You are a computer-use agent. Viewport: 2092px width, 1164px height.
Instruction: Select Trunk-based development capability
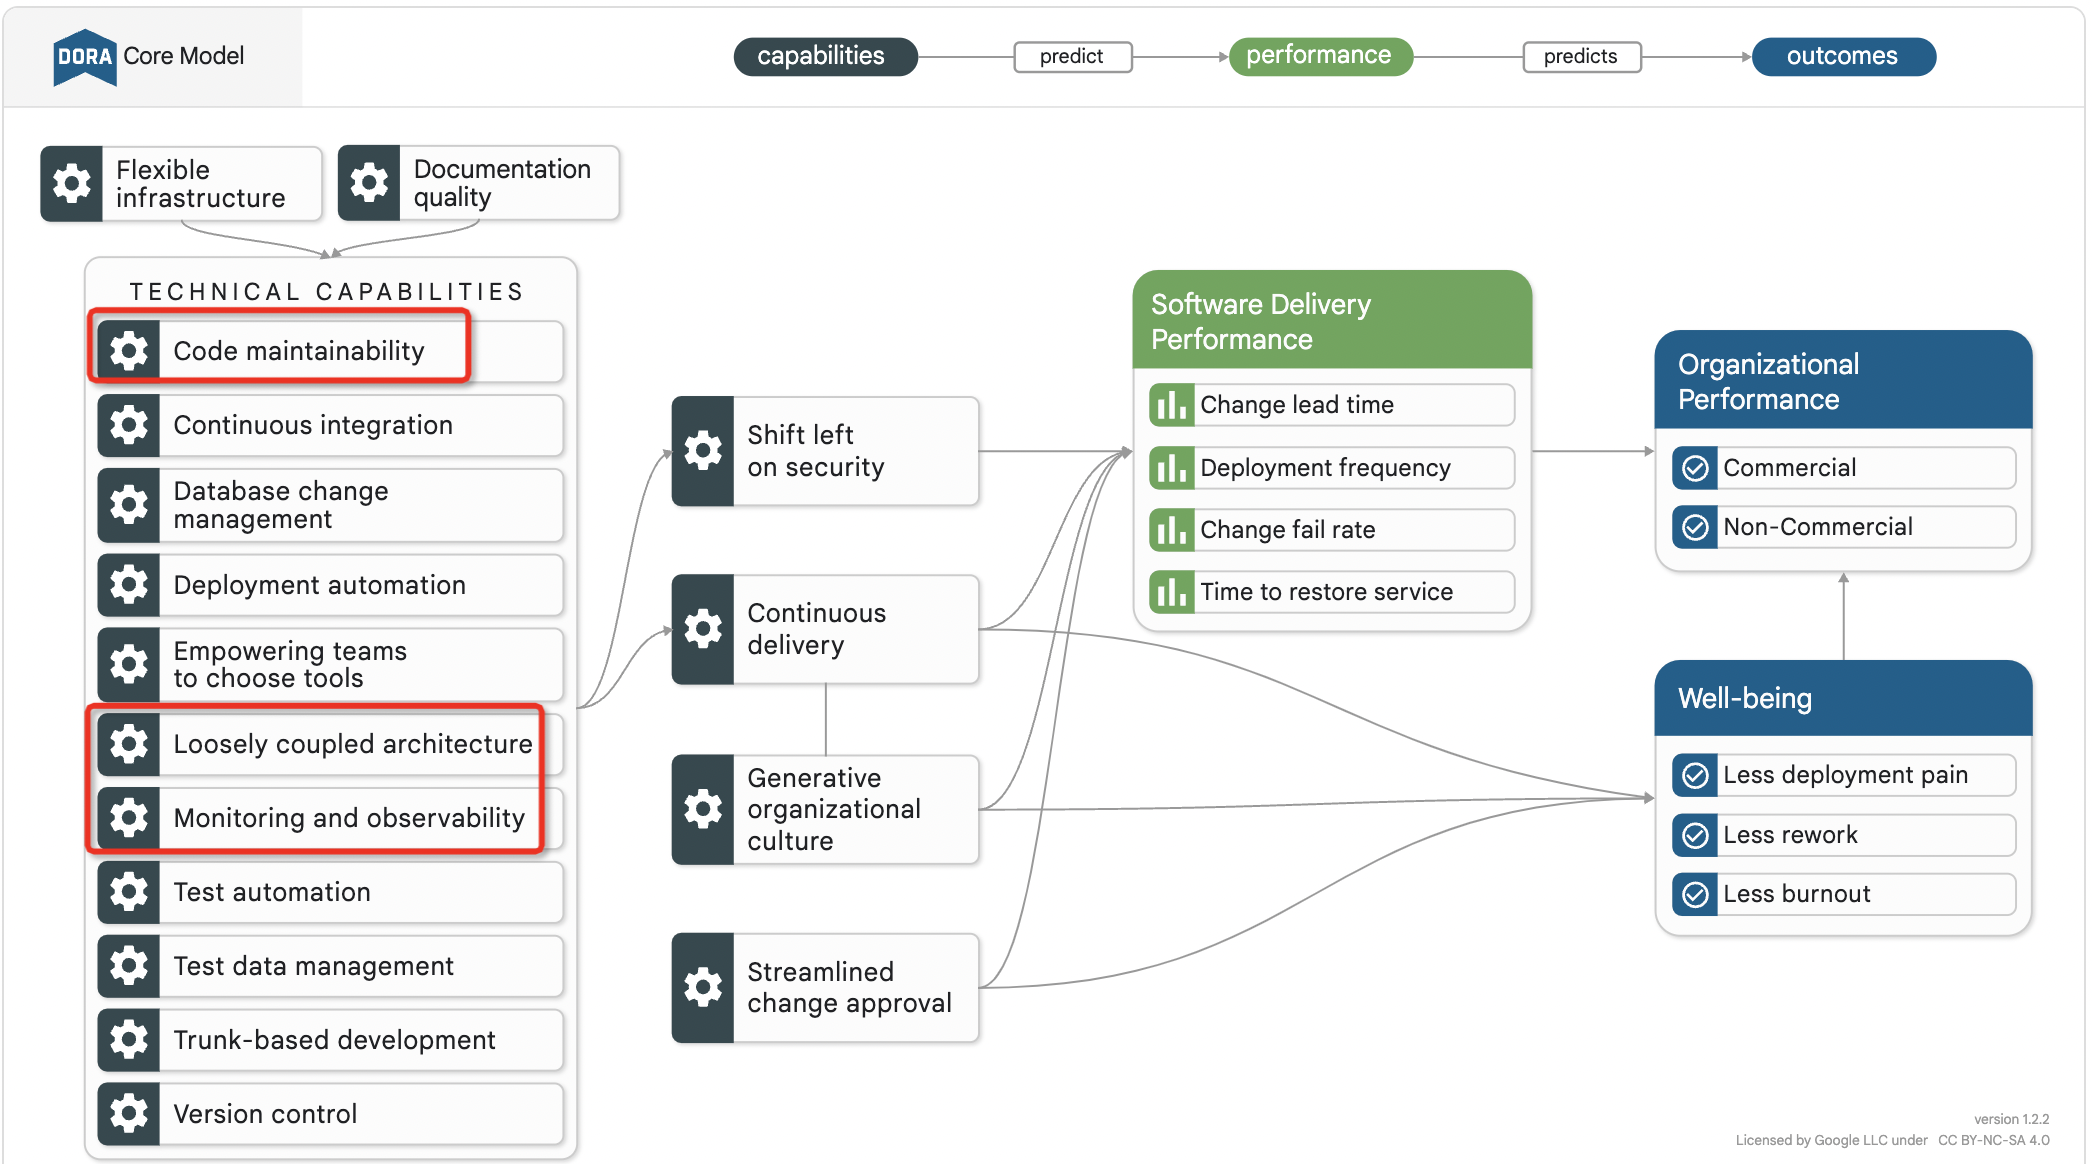click(333, 1040)
